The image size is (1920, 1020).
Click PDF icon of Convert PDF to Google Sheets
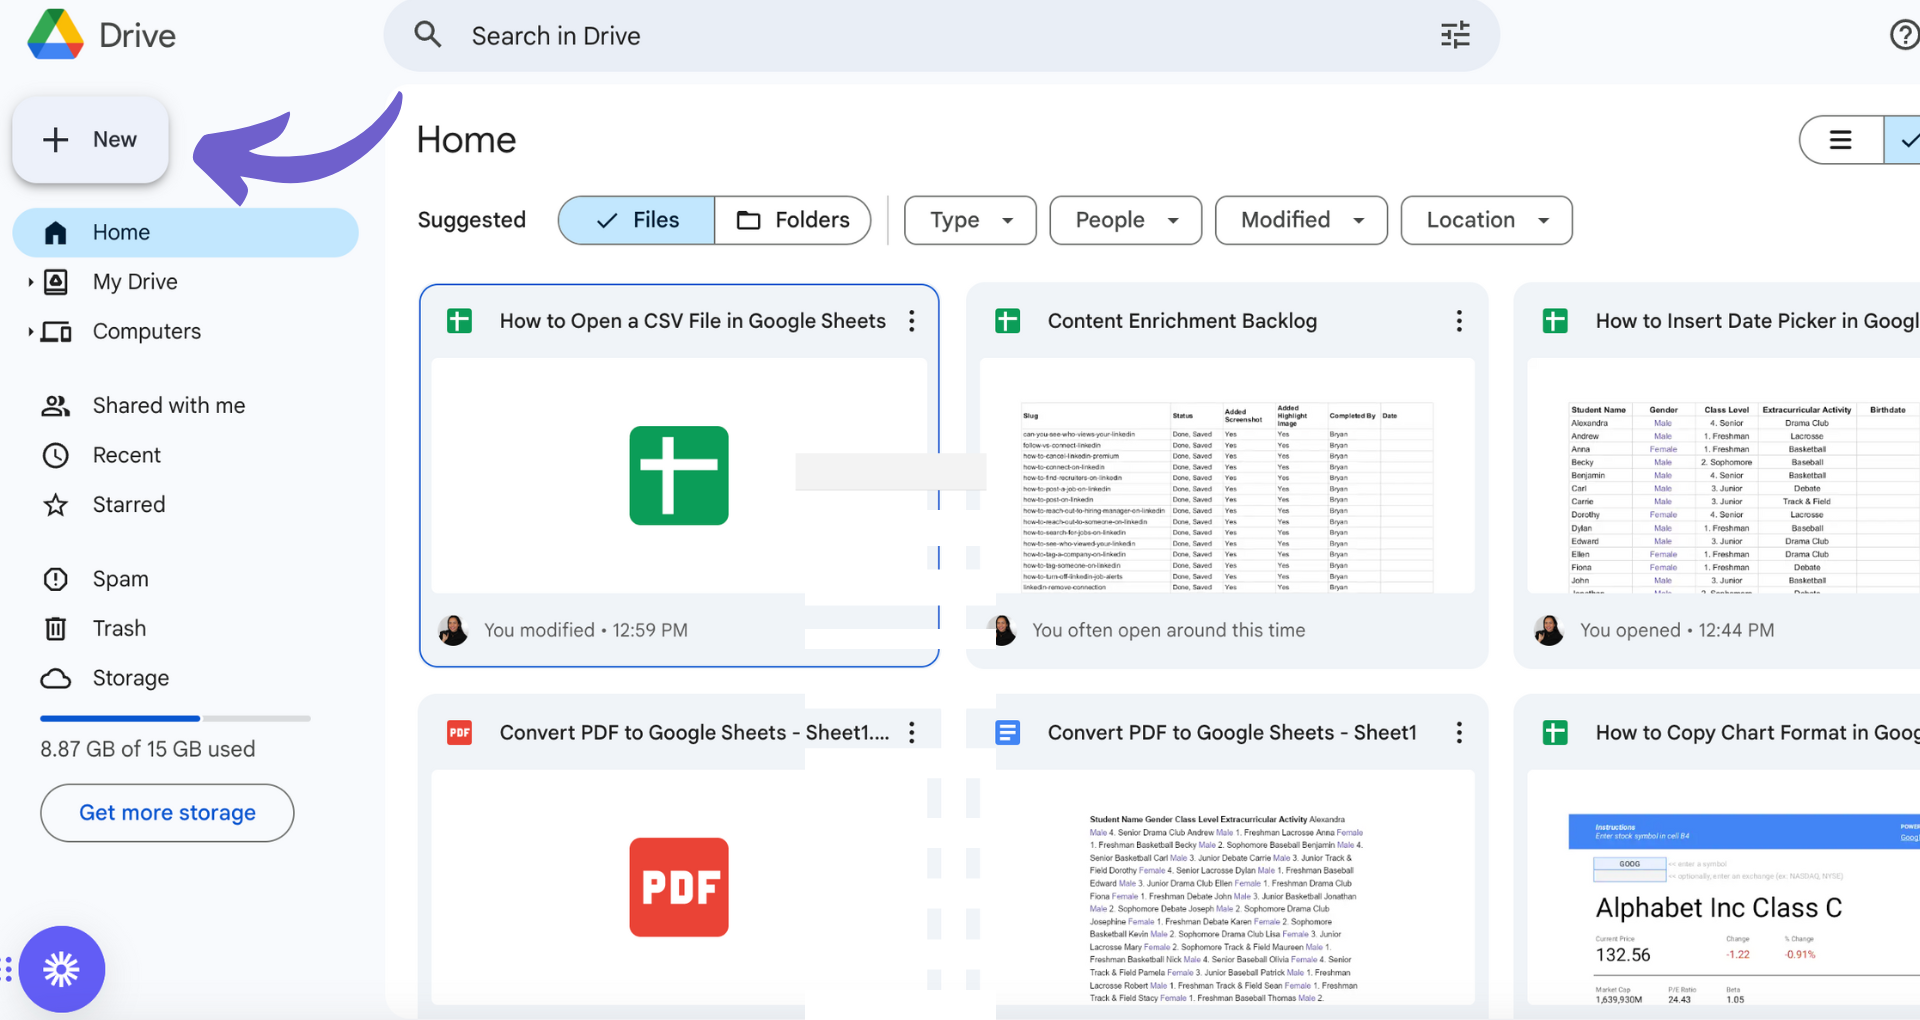(460, 733)
